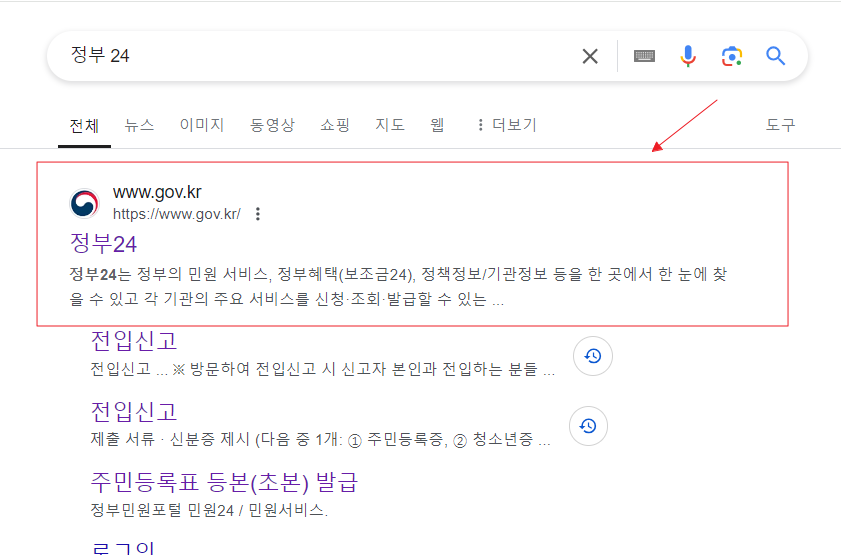Clear the search box with the X icon
Screen dimensions: 841x555
(590, 56)
